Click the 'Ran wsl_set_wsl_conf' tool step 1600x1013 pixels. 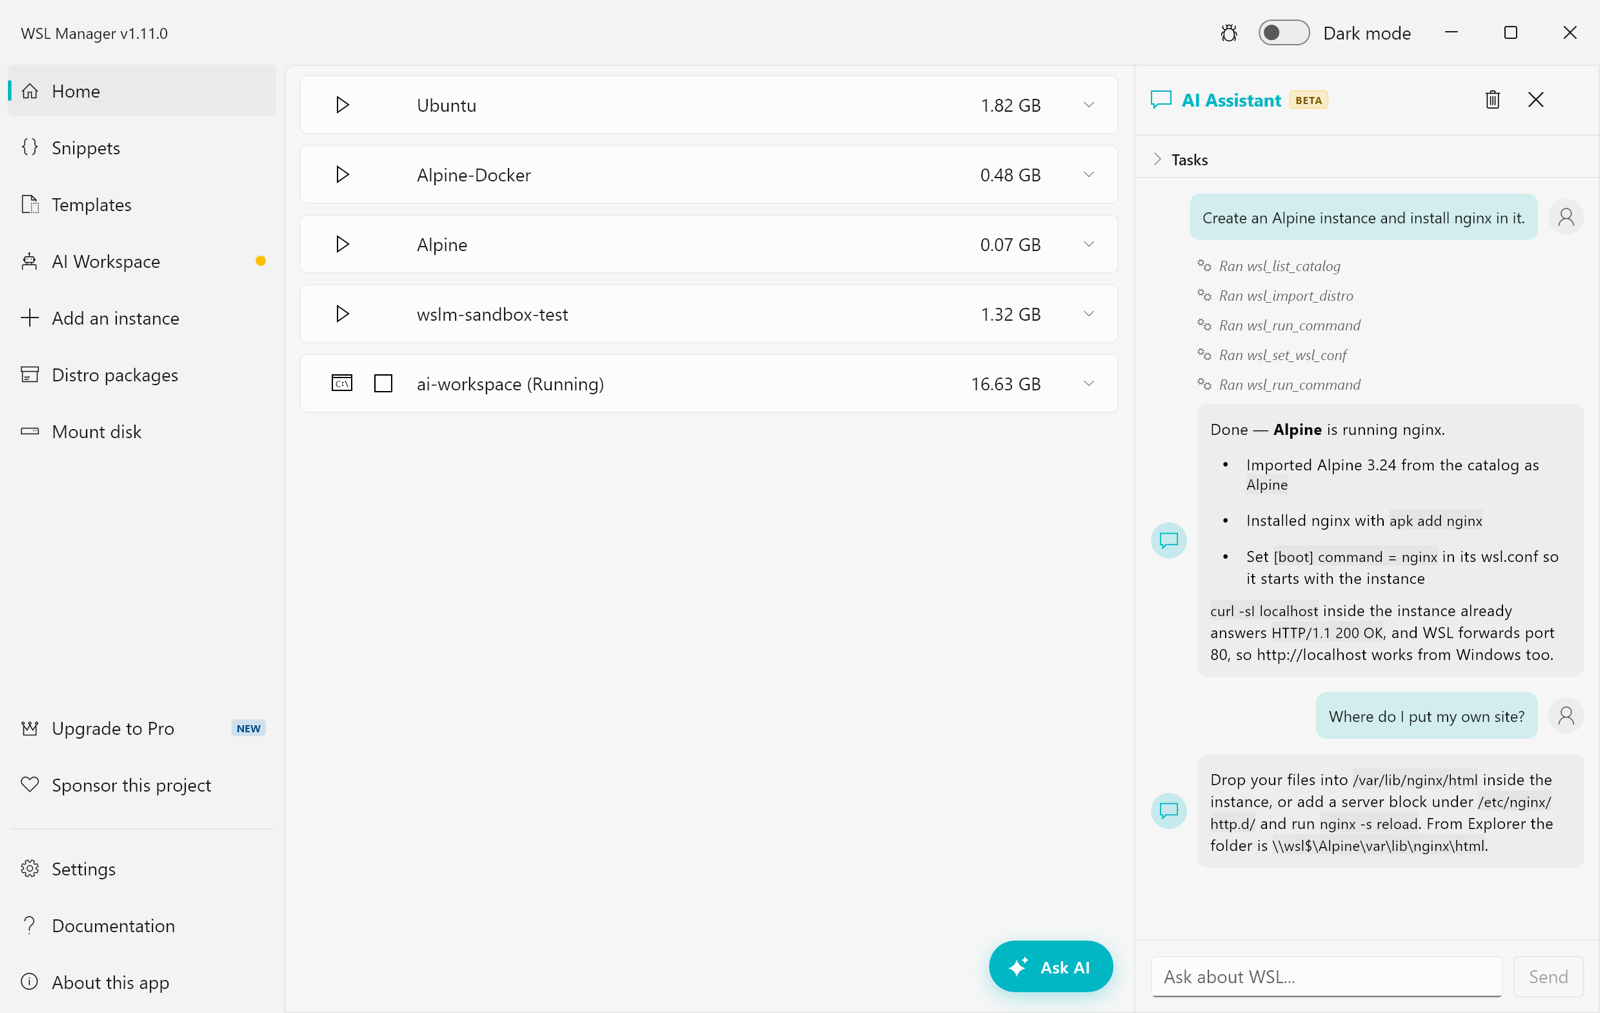[1272, 355]
